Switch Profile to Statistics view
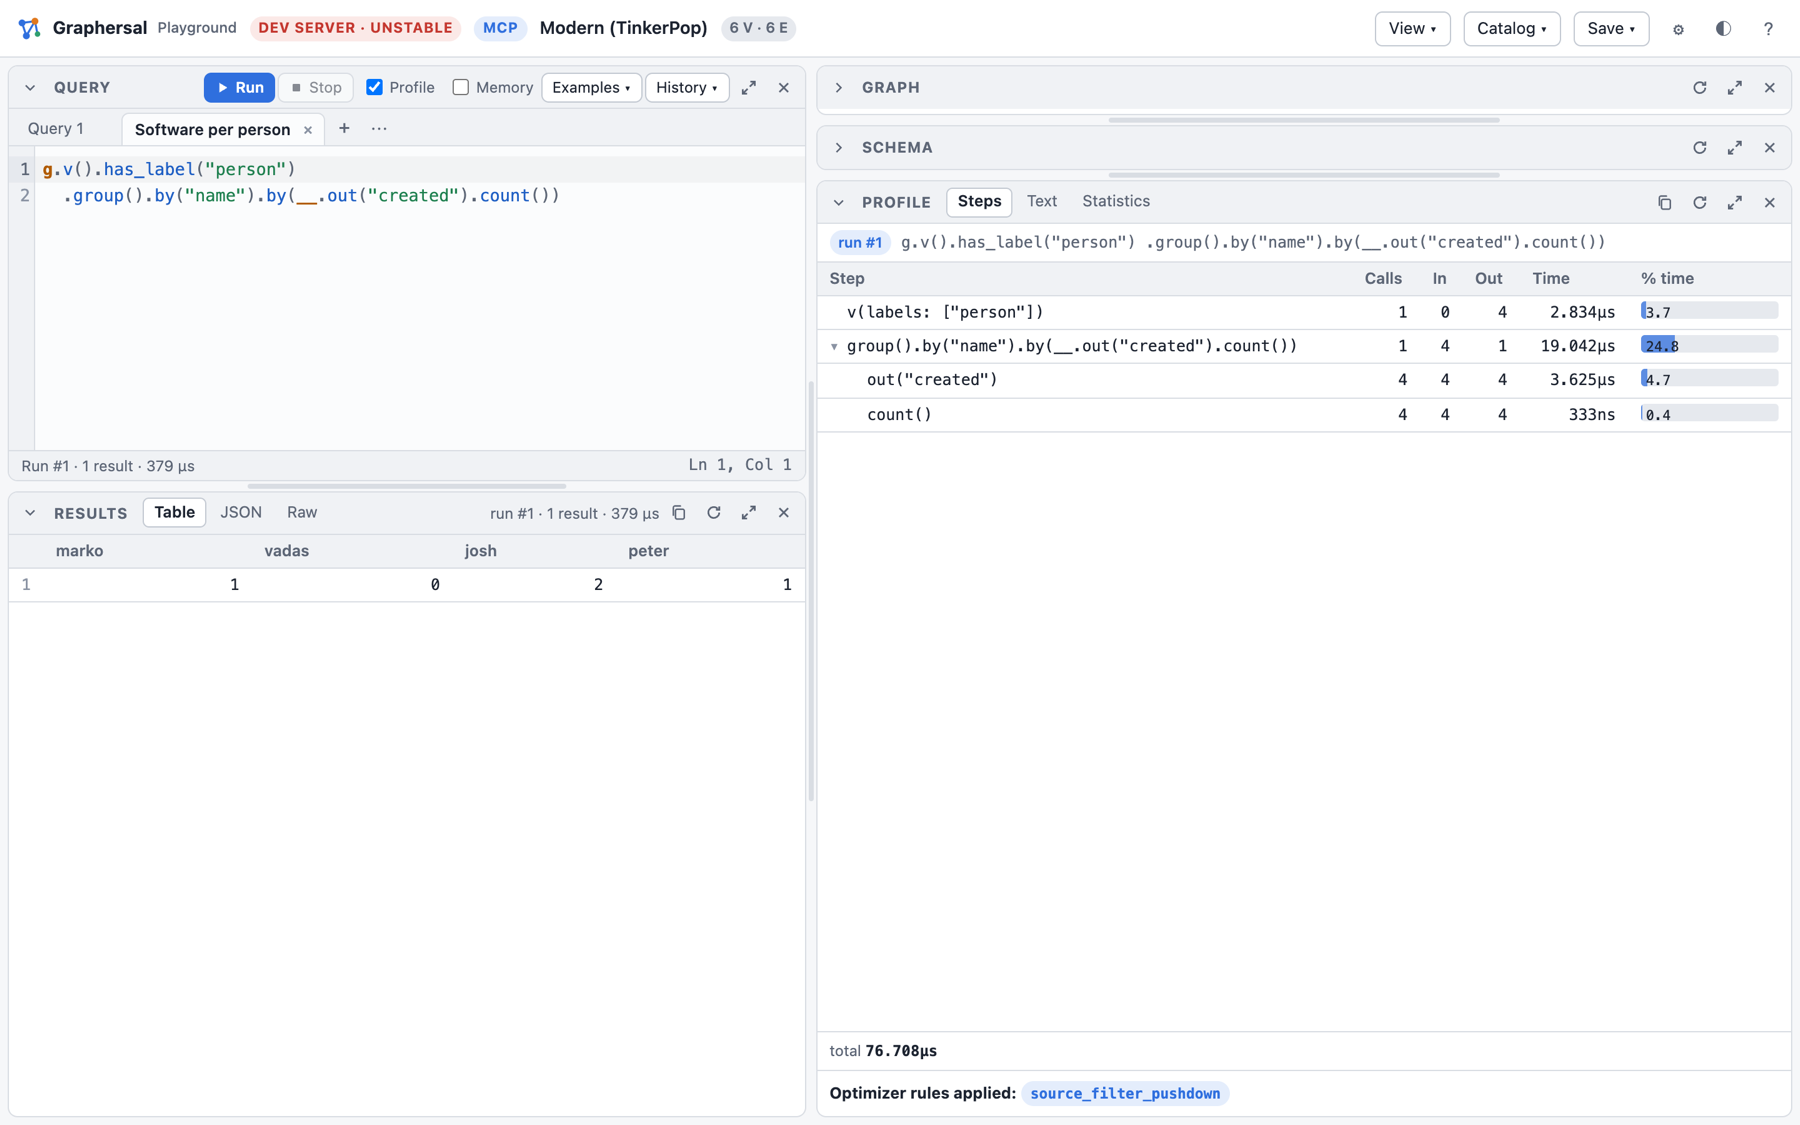The width and height of the screenshot is (1800, 1125). [x=1115, y=202]
